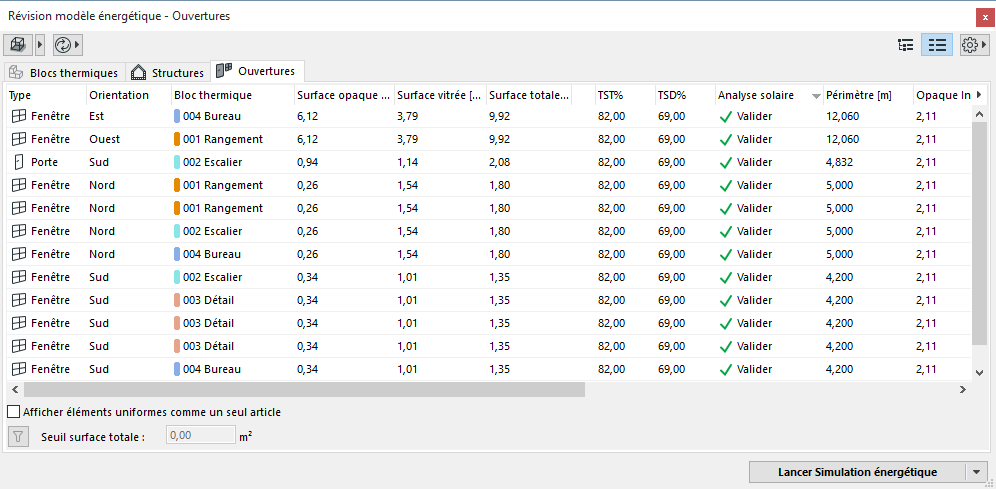Screen dimensions: 996x489
Task: Open the settings gear dropdown
Action: [973, 45]
